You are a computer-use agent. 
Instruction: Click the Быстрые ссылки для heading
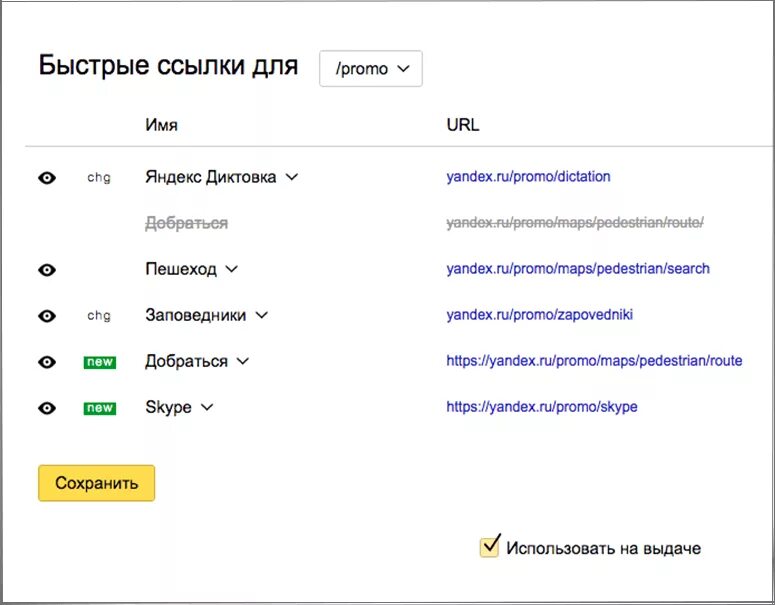pos(169,66)
